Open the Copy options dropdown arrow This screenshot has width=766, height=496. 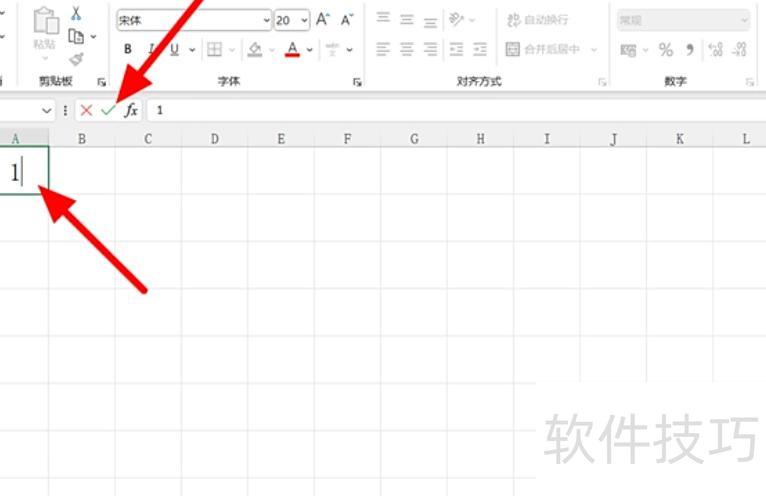coord(93,37)
